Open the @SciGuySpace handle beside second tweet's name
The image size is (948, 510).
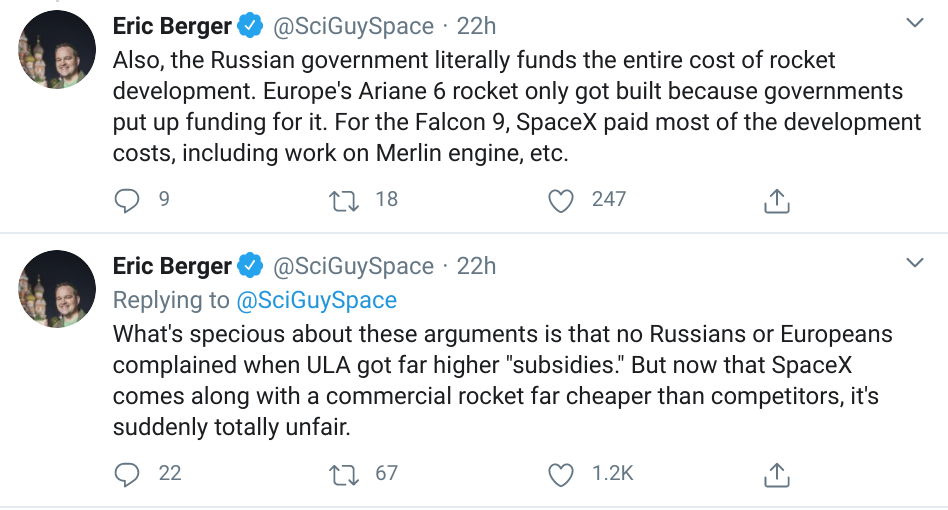[353, 266]
